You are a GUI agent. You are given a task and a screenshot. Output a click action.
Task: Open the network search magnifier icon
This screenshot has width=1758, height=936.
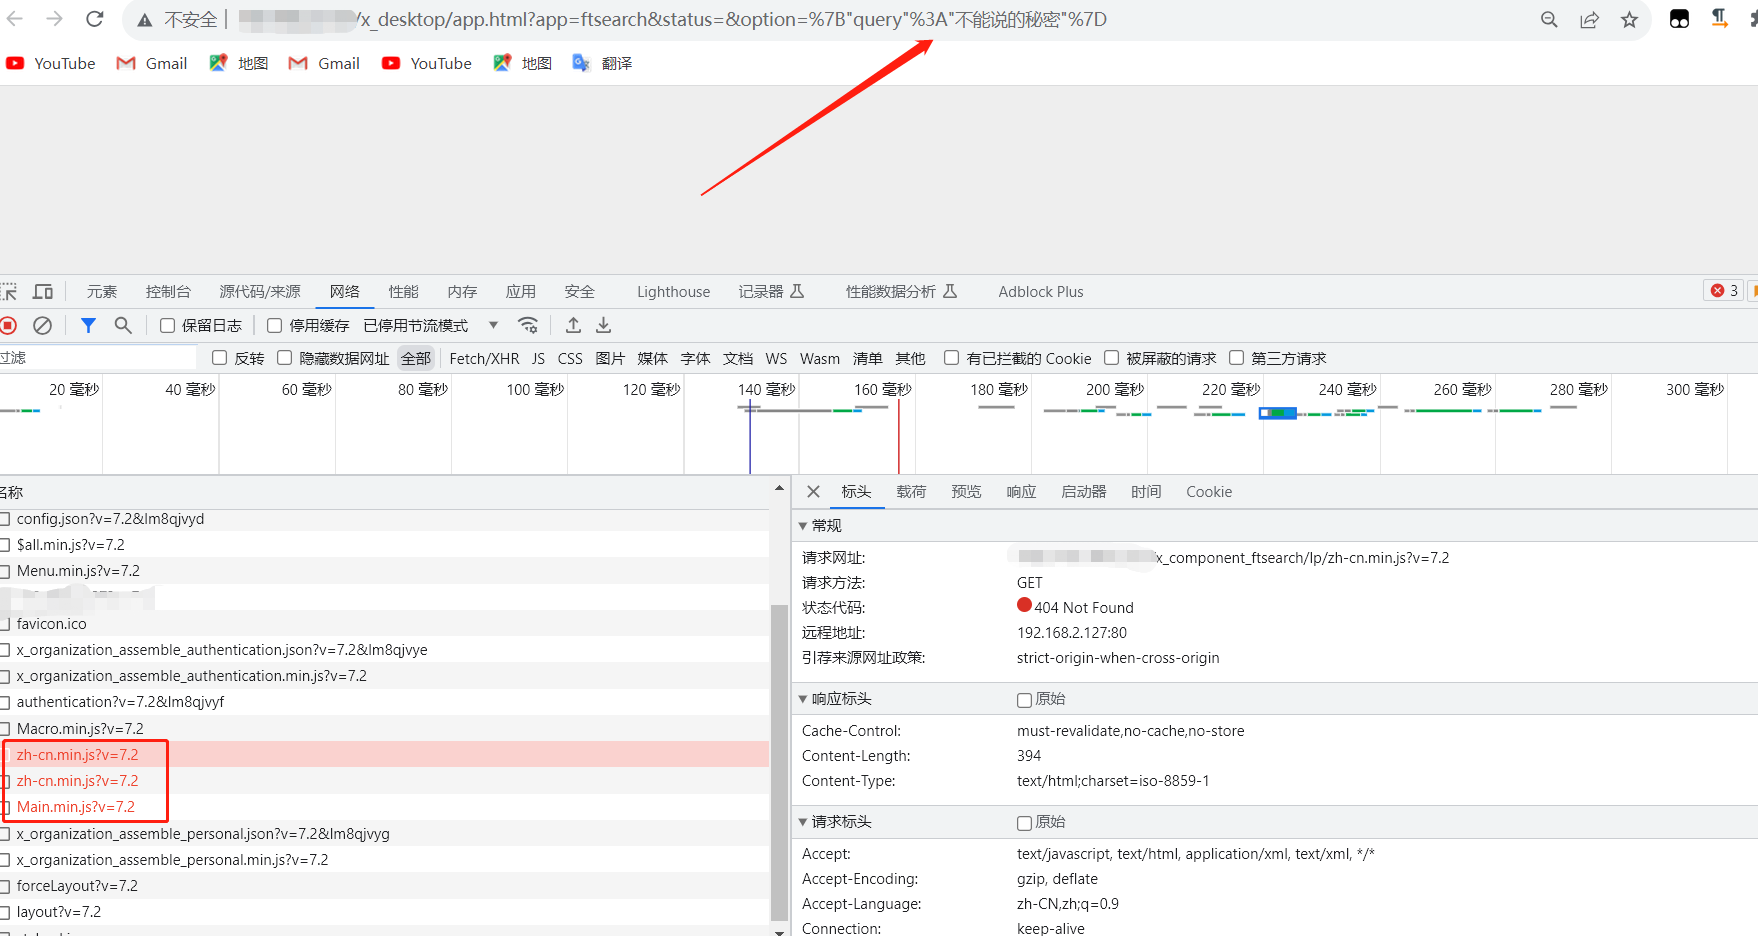[x=123, y=325]
